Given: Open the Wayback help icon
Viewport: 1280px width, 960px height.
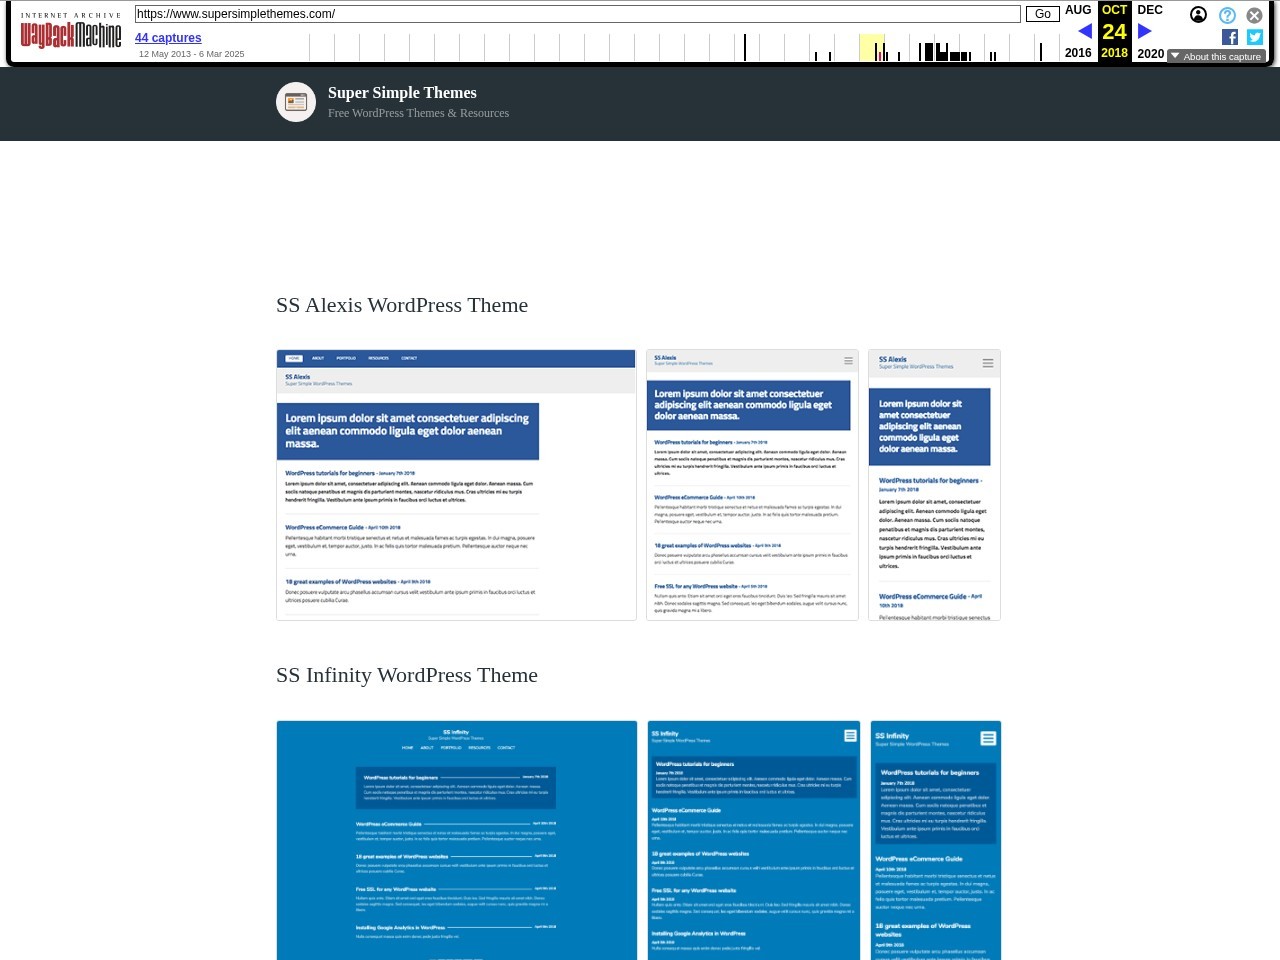Looking at the screenshot, I should click(x=1227, y=15).
